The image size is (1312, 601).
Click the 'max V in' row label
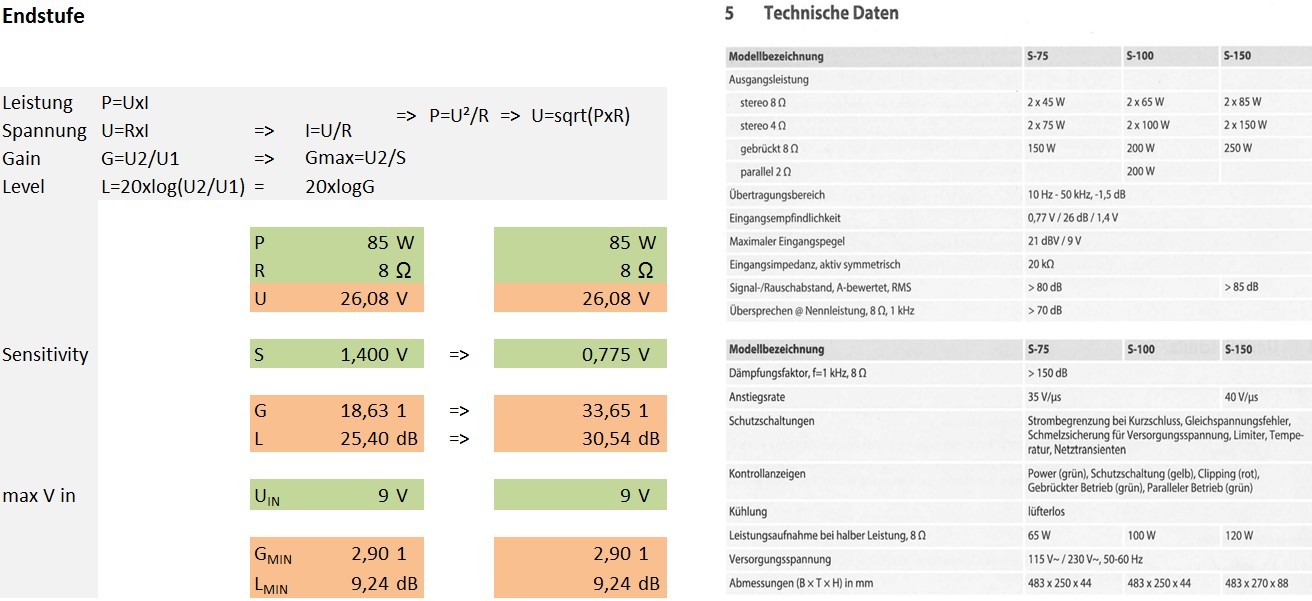coord(39,495)
